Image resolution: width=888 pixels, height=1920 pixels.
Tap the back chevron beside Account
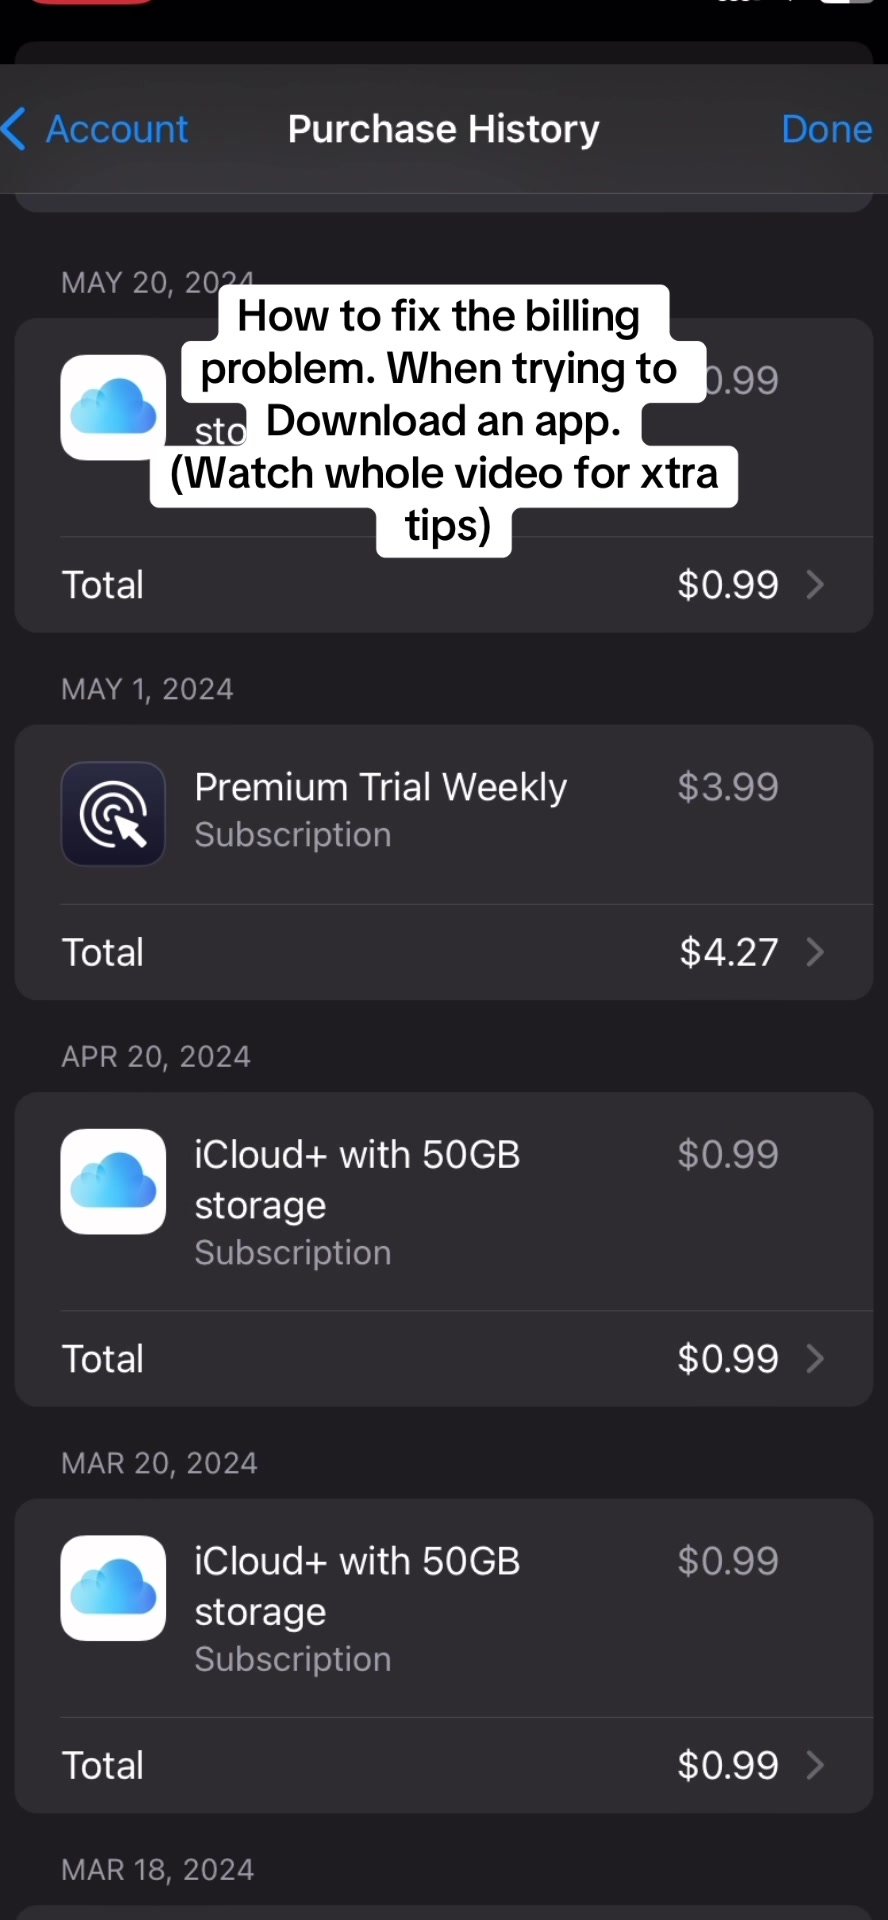click(14, 130)
